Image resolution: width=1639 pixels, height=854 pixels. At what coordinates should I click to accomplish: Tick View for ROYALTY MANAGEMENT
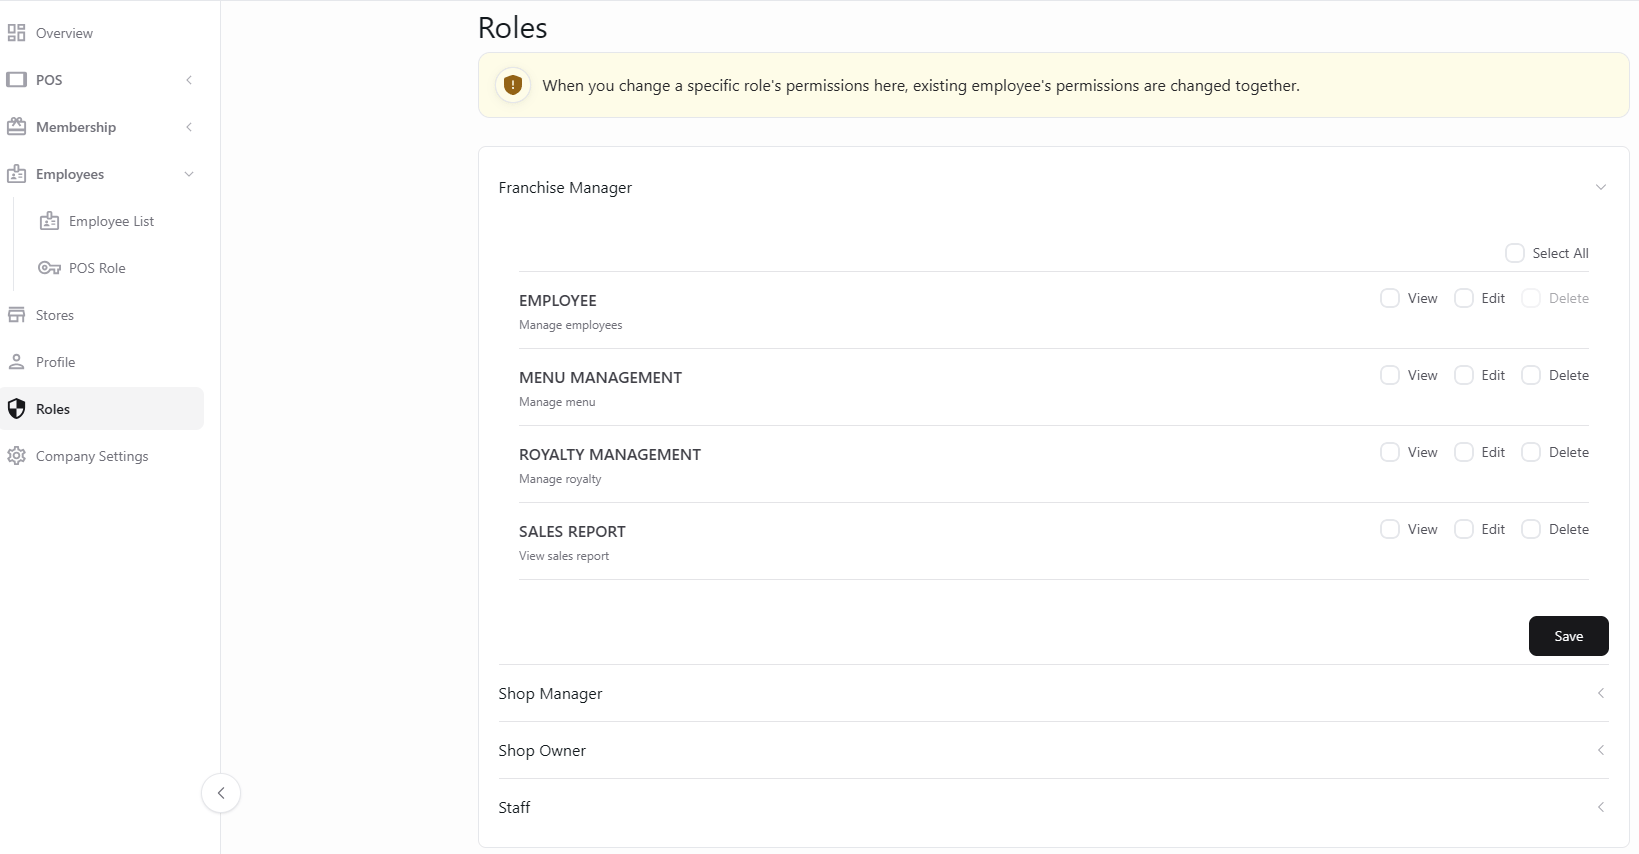pyautogui.click(x=1390, y=452)
